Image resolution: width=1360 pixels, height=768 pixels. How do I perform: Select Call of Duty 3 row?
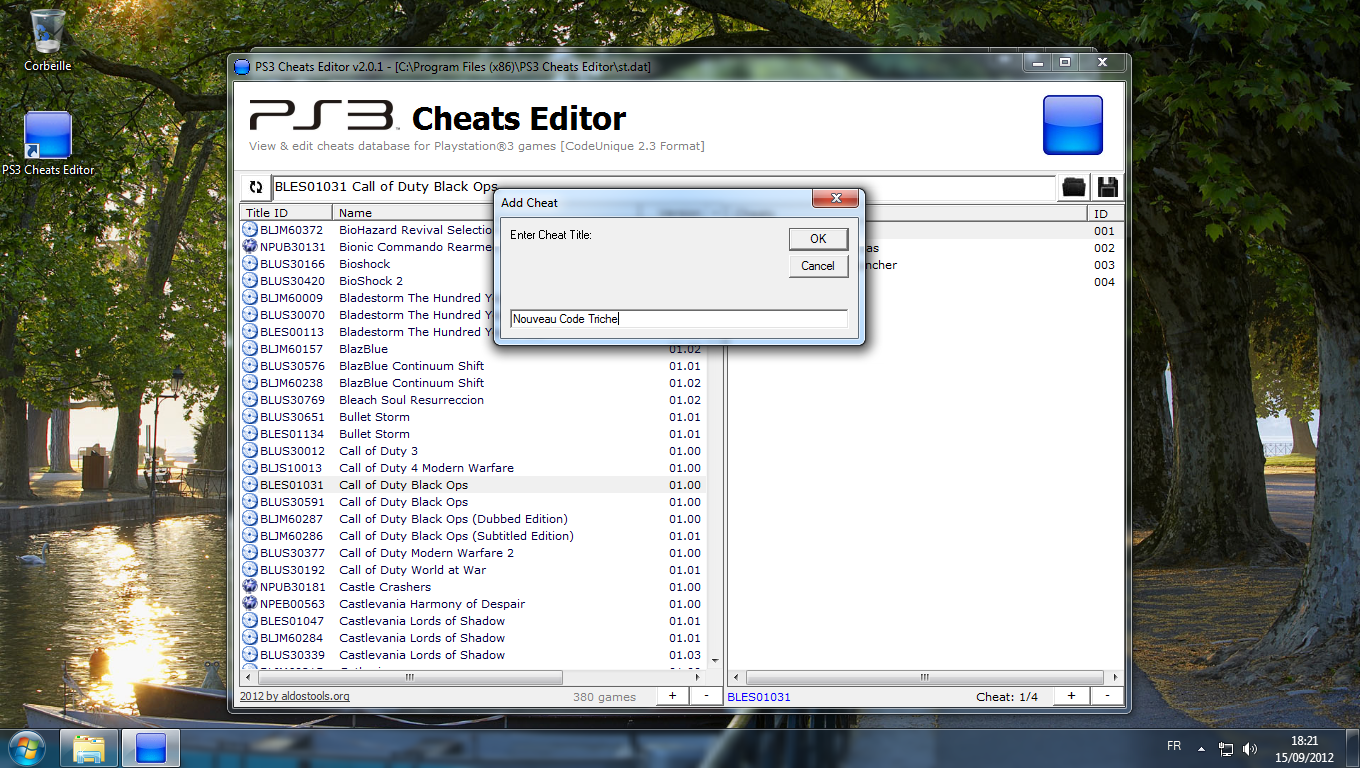tap(473, 451)
